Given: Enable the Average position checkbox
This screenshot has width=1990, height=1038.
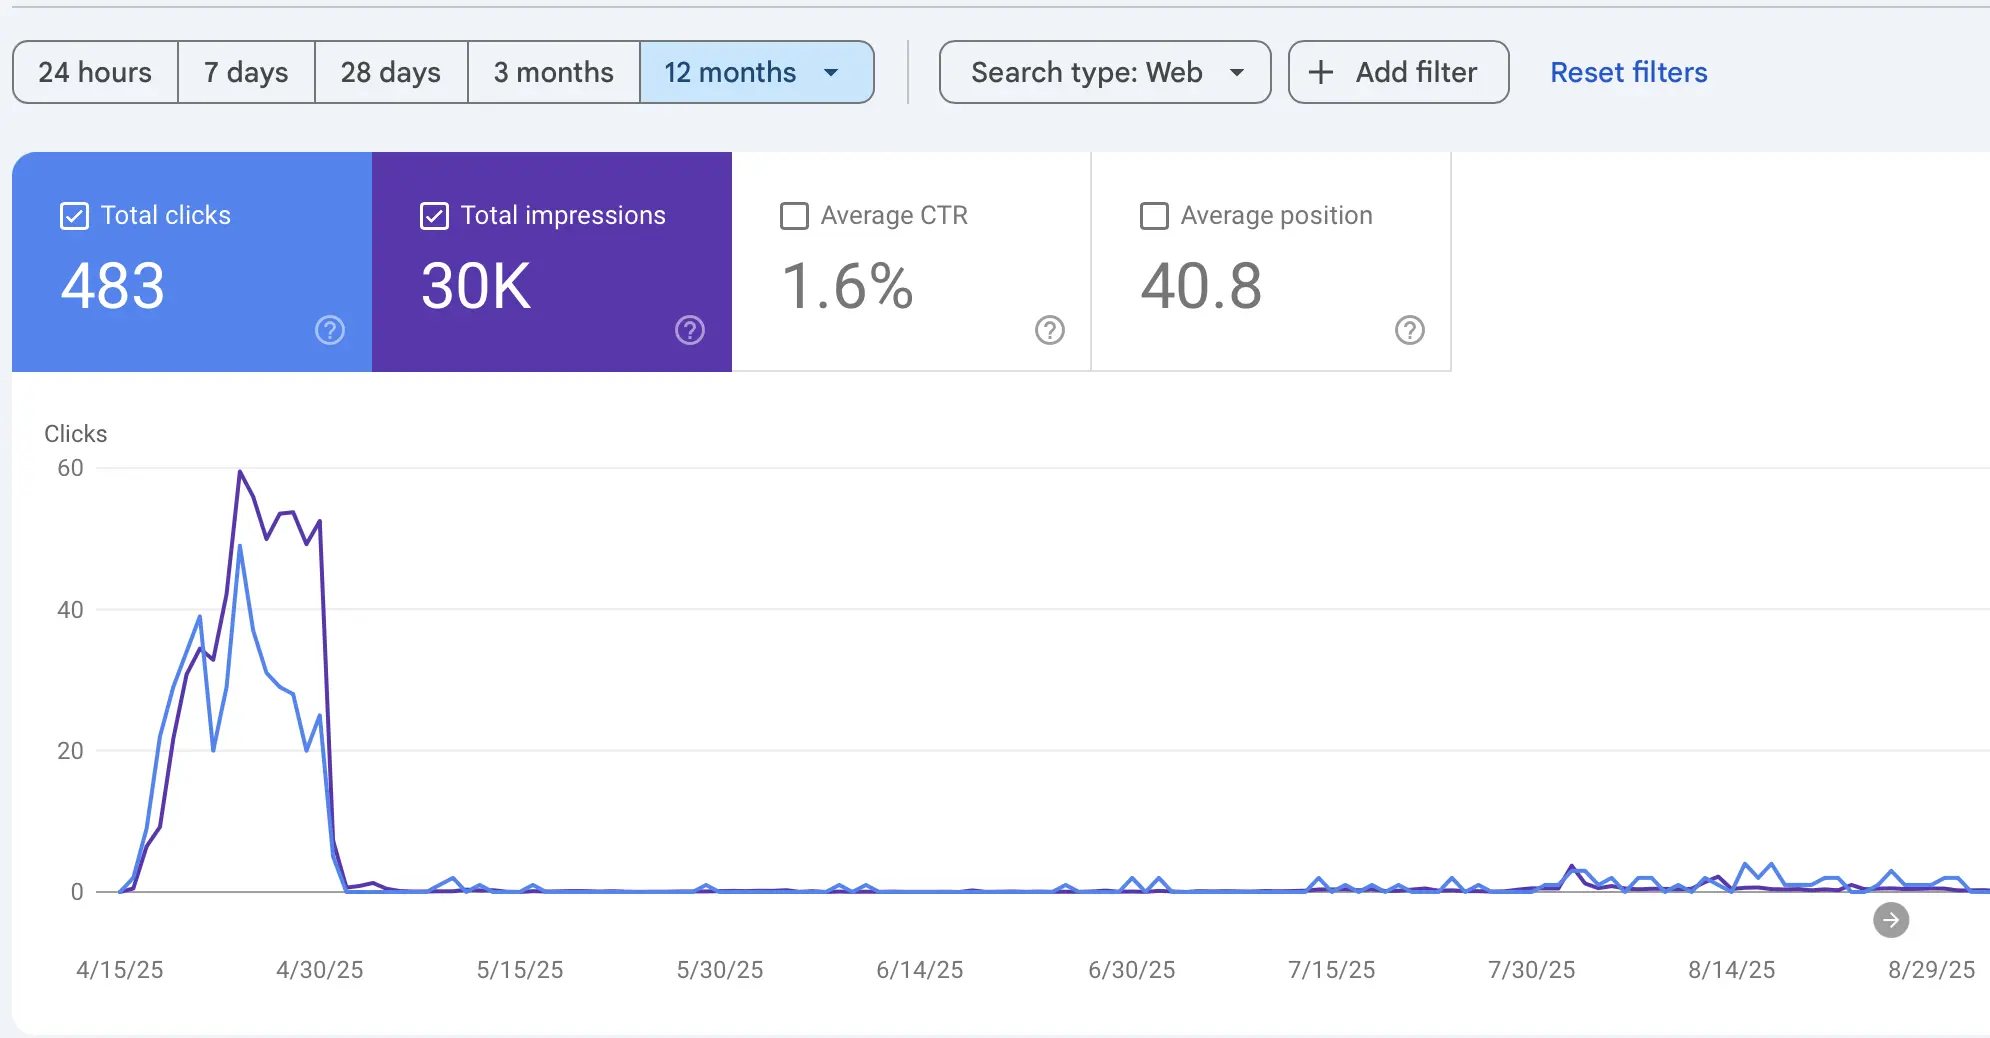Looking at the screenshot, I should coord(1154,216).
